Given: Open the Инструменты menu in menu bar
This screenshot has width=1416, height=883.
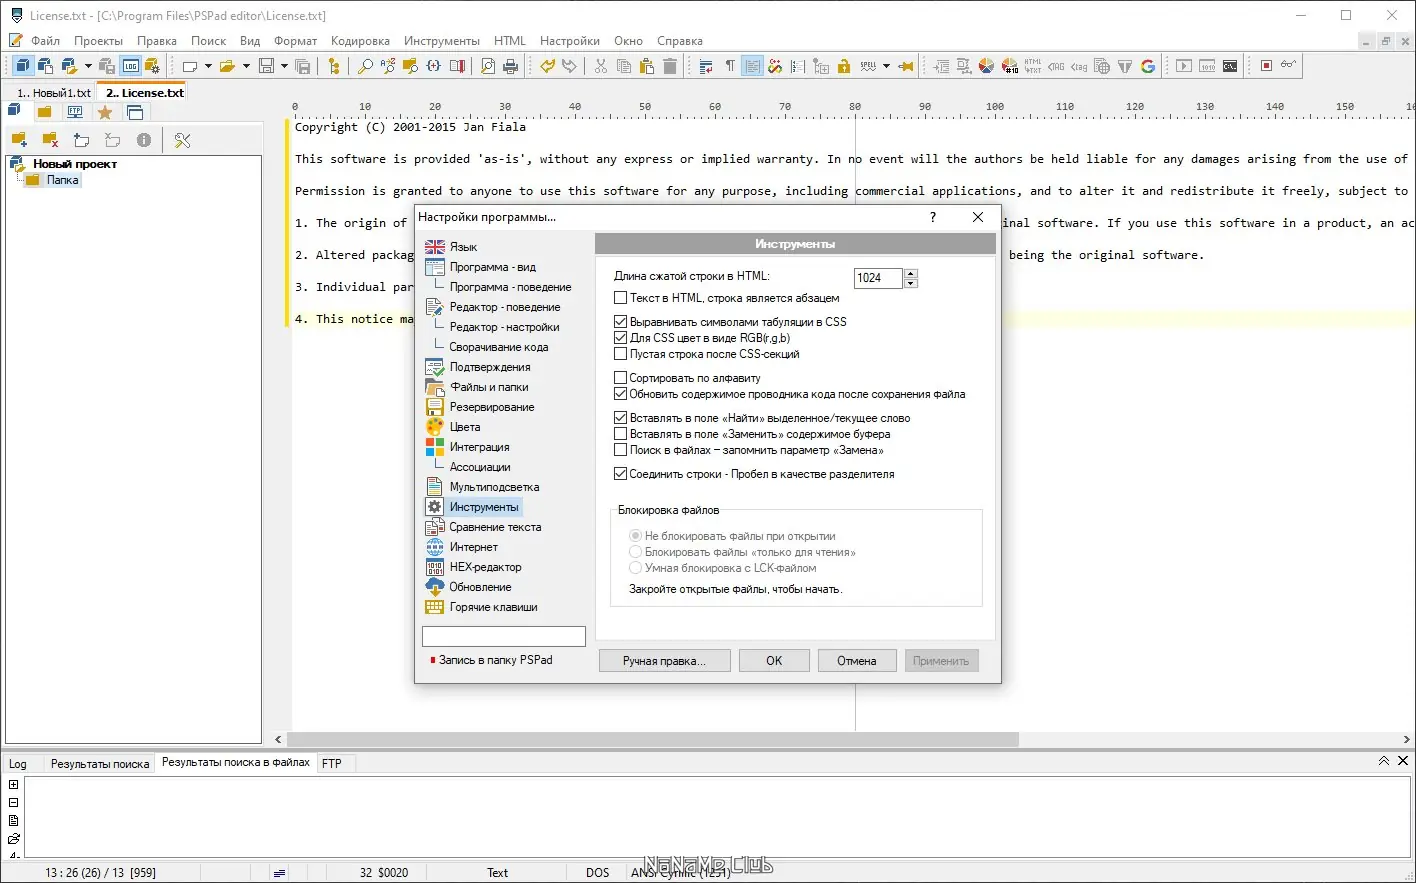Looking at the screenshot, I should click(442, 41).
